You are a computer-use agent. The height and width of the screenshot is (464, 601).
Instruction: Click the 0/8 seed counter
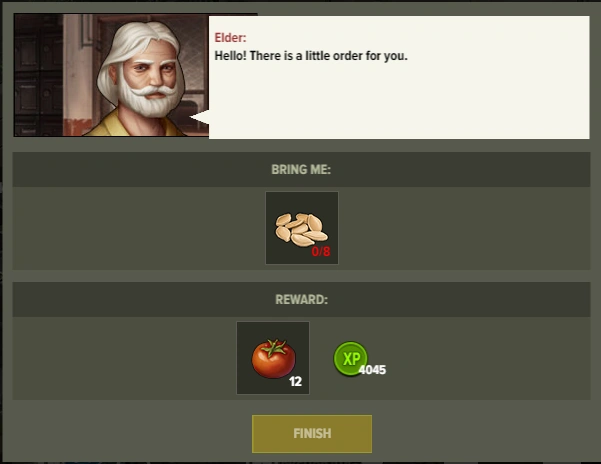point(321,252)
